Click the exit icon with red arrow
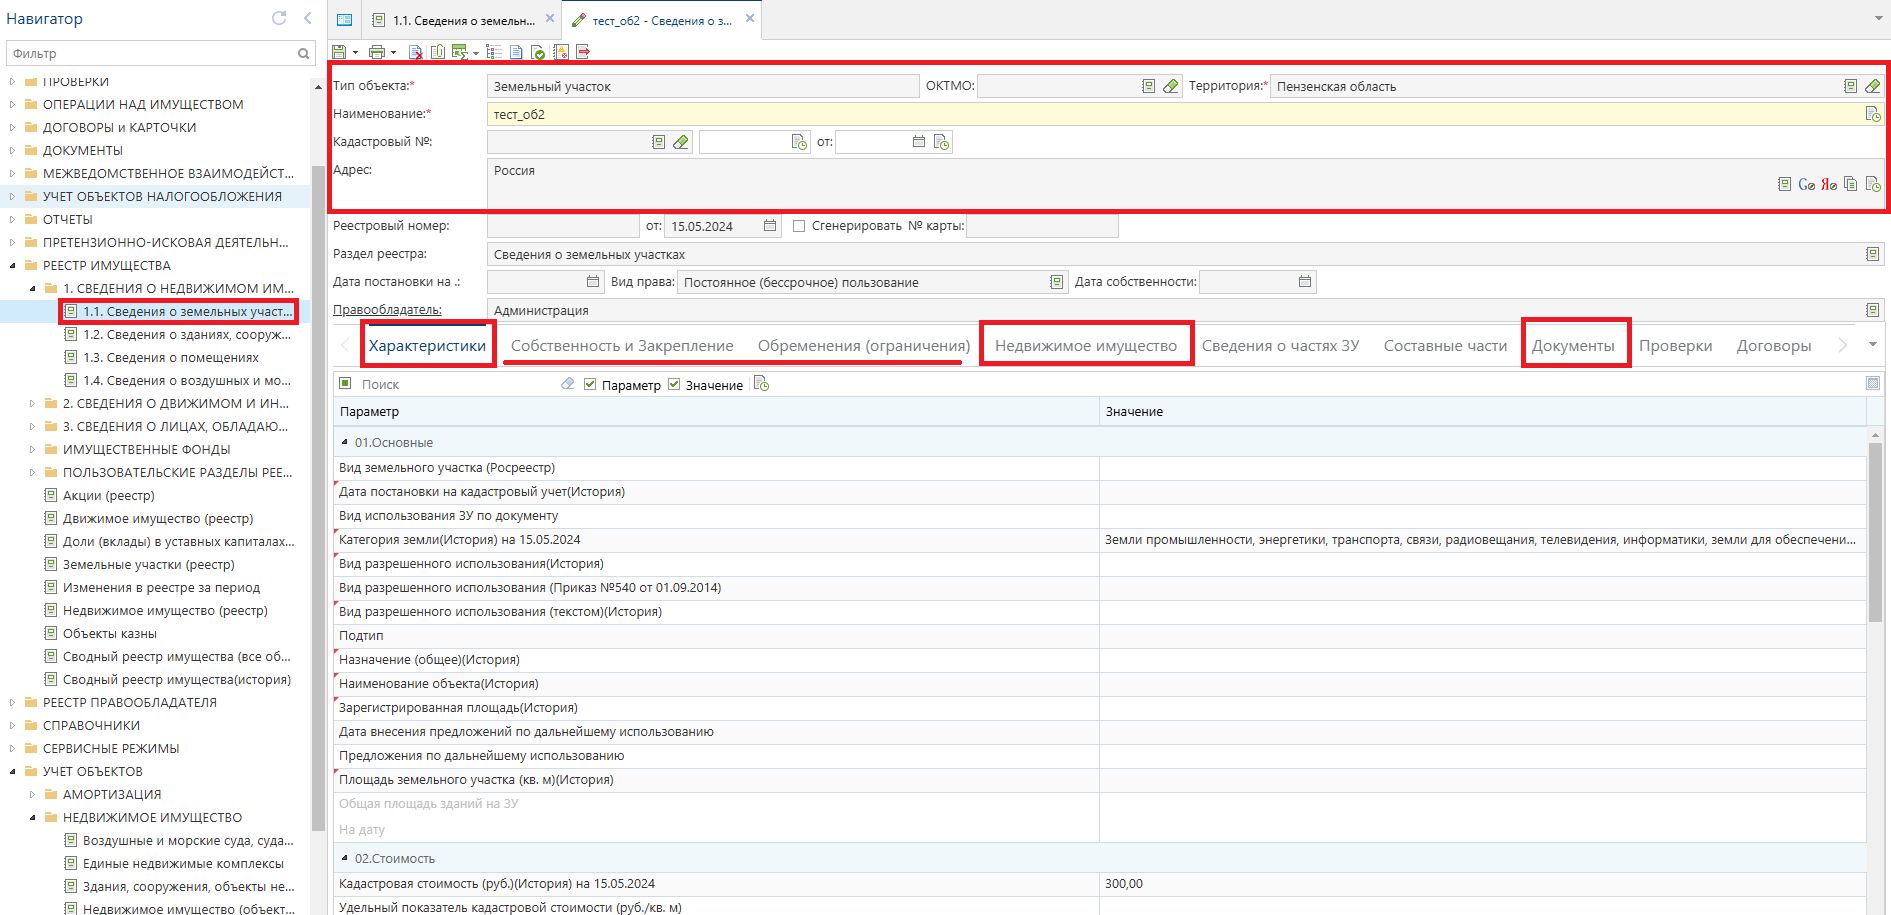The height and width of the screenshot is (915, 1891). [x=583, y=52]
